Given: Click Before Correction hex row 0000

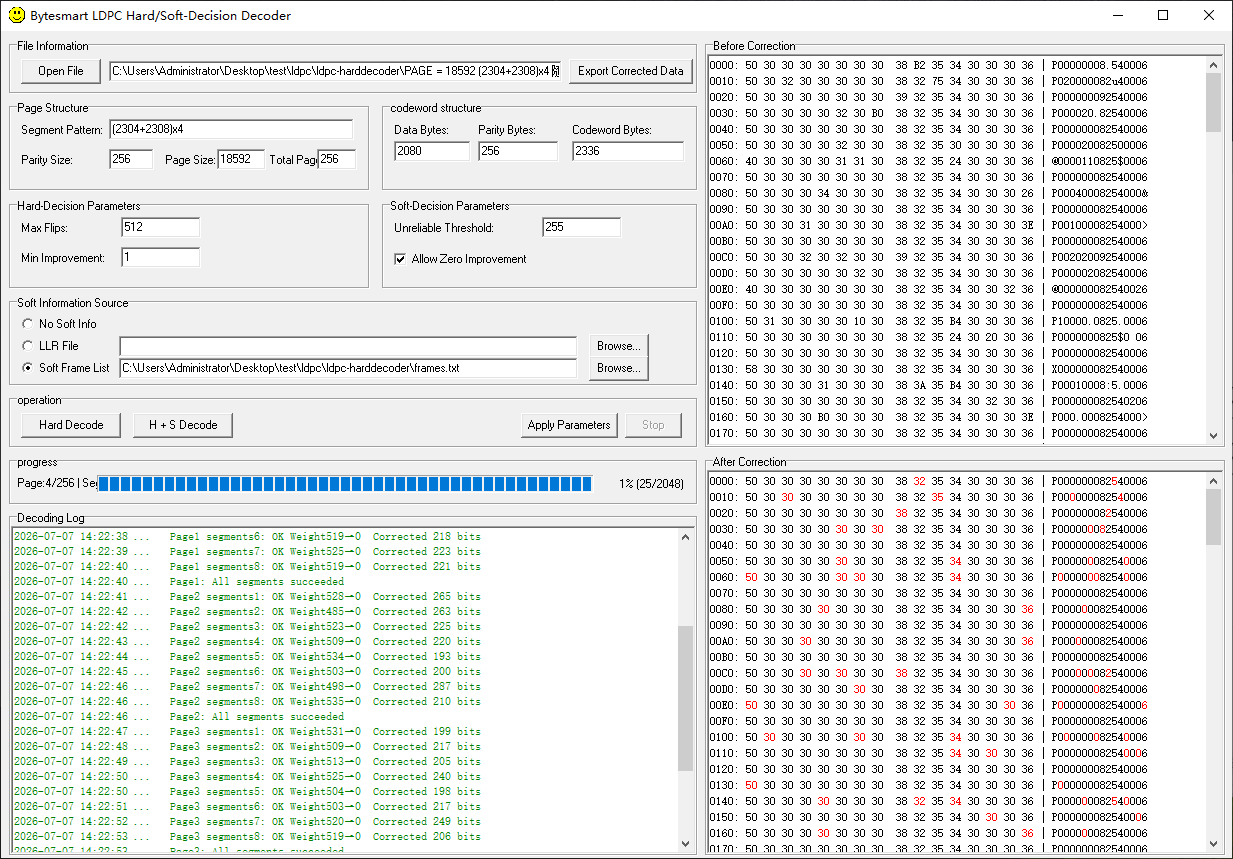Looking at the screenshot, I should [929, 65].
